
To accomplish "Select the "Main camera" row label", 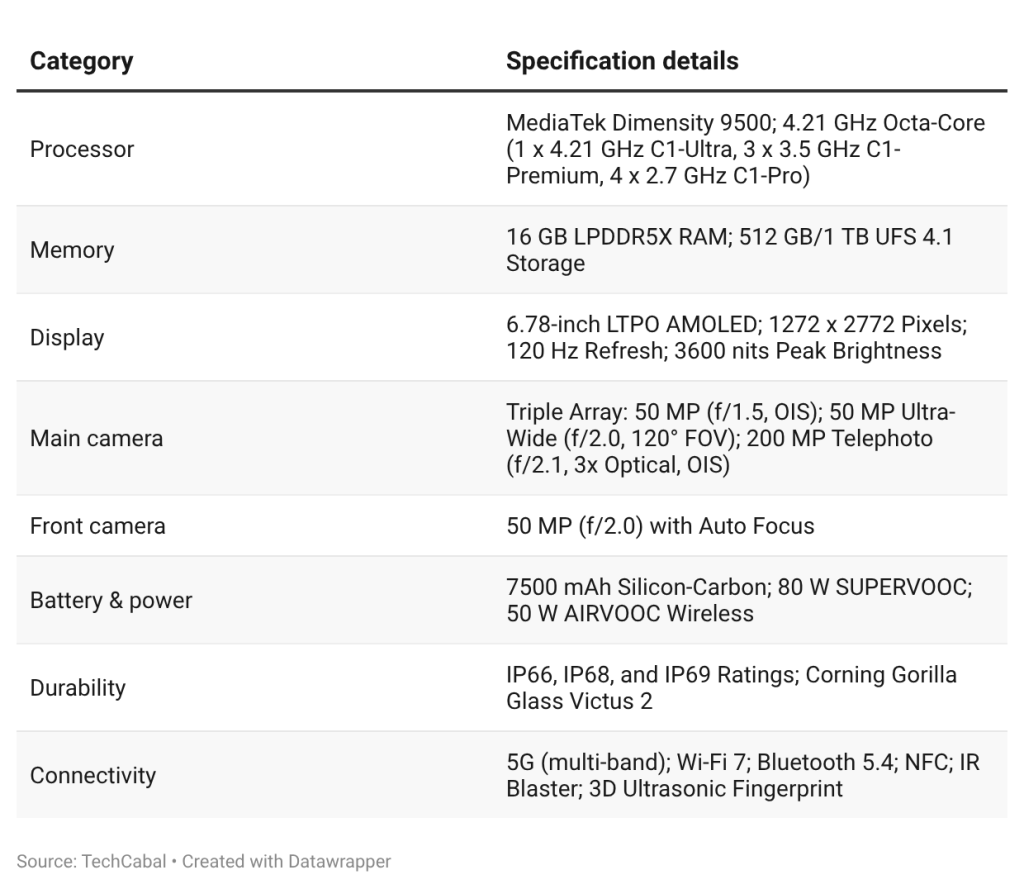I will pyautogui.click(x=96, y=438).
